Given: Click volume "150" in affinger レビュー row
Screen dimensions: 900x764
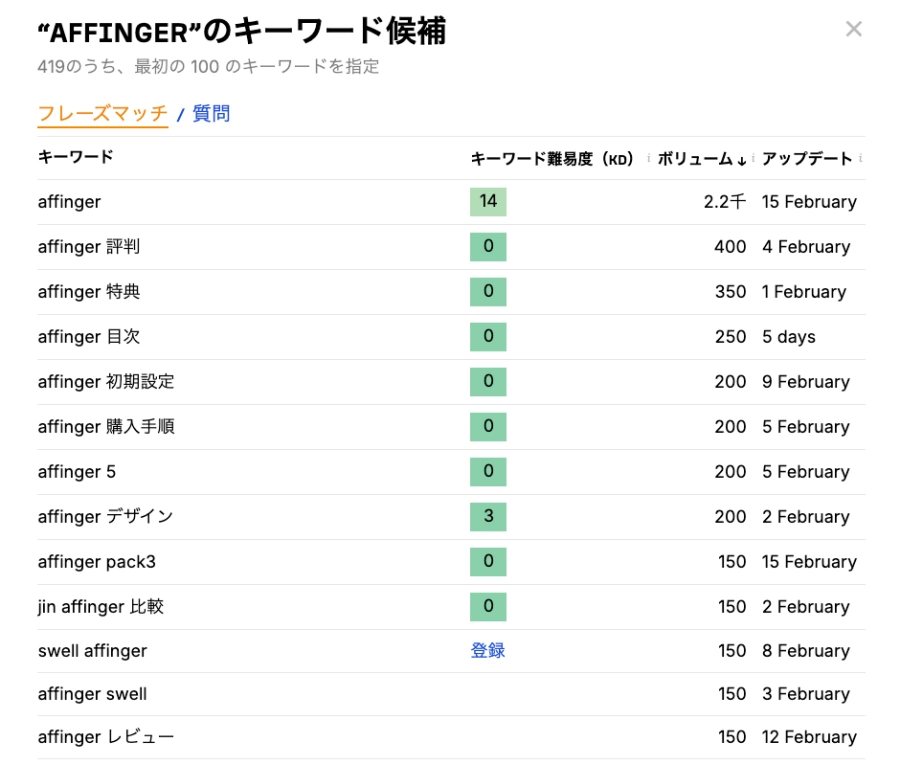Looking at the screenshot, I should point(732,737).
